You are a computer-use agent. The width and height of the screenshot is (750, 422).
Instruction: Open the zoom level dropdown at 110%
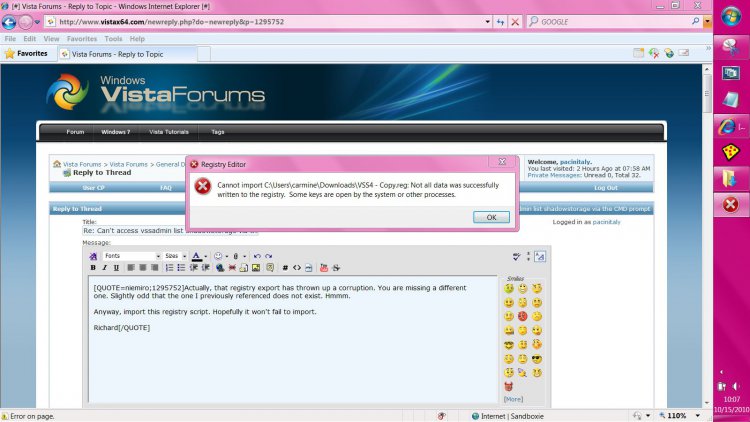coord(697,416)
